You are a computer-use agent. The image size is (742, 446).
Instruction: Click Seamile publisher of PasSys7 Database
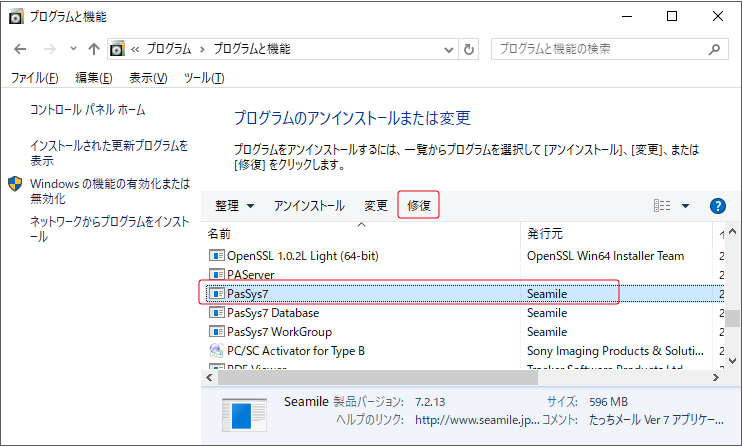point(547,312)
